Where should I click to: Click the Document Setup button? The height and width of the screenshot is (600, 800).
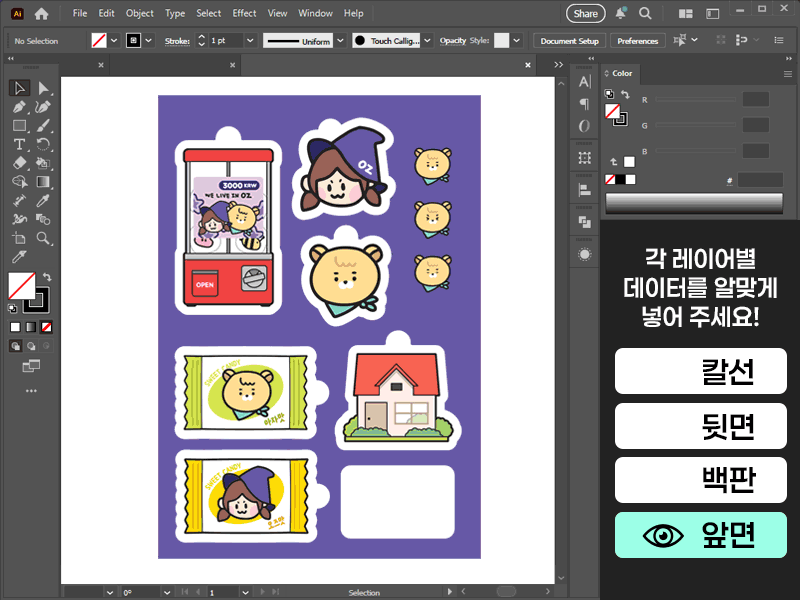(x=569, y=41)
